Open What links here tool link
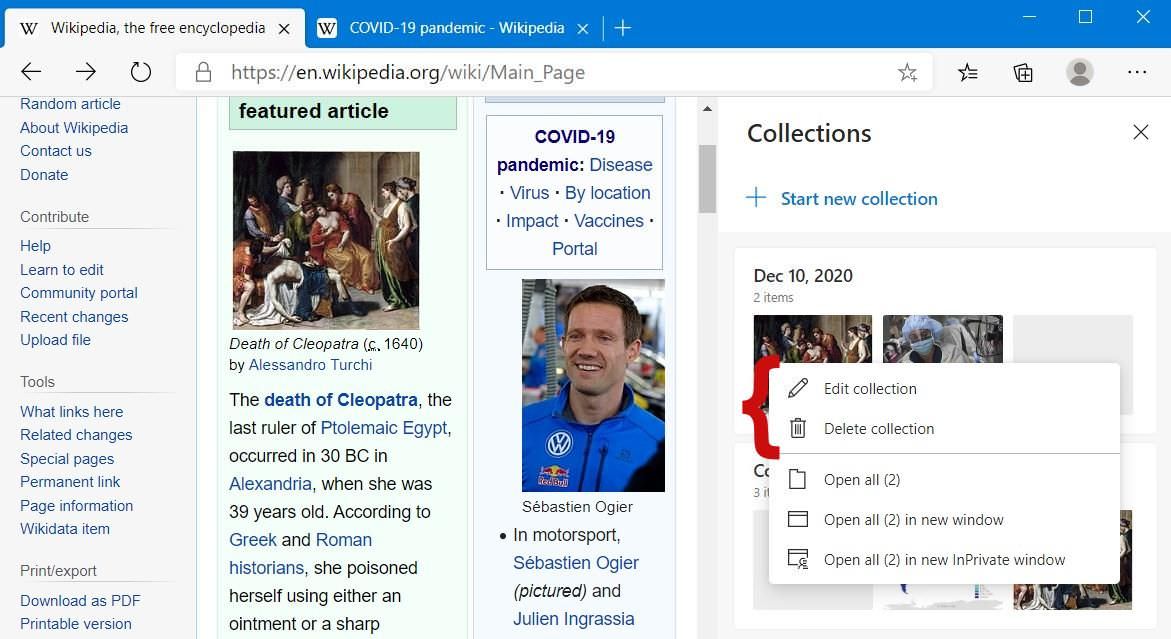Viewport: 1171px width, 639px height. coord(72,411)
